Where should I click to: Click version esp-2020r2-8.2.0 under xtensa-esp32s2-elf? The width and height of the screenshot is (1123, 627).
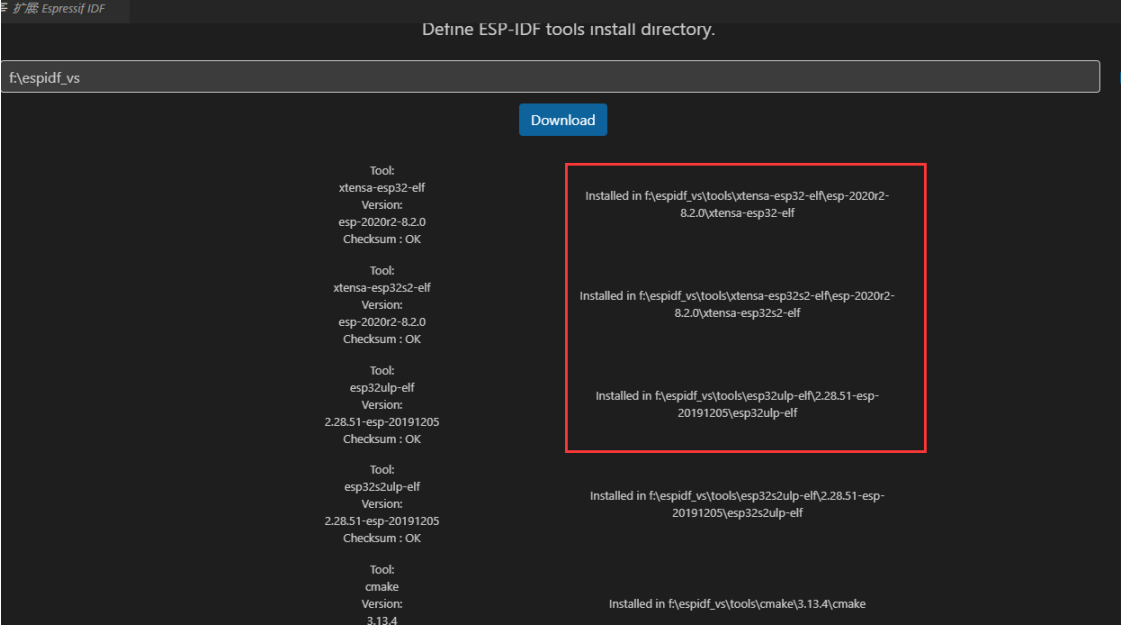(382, 322)
